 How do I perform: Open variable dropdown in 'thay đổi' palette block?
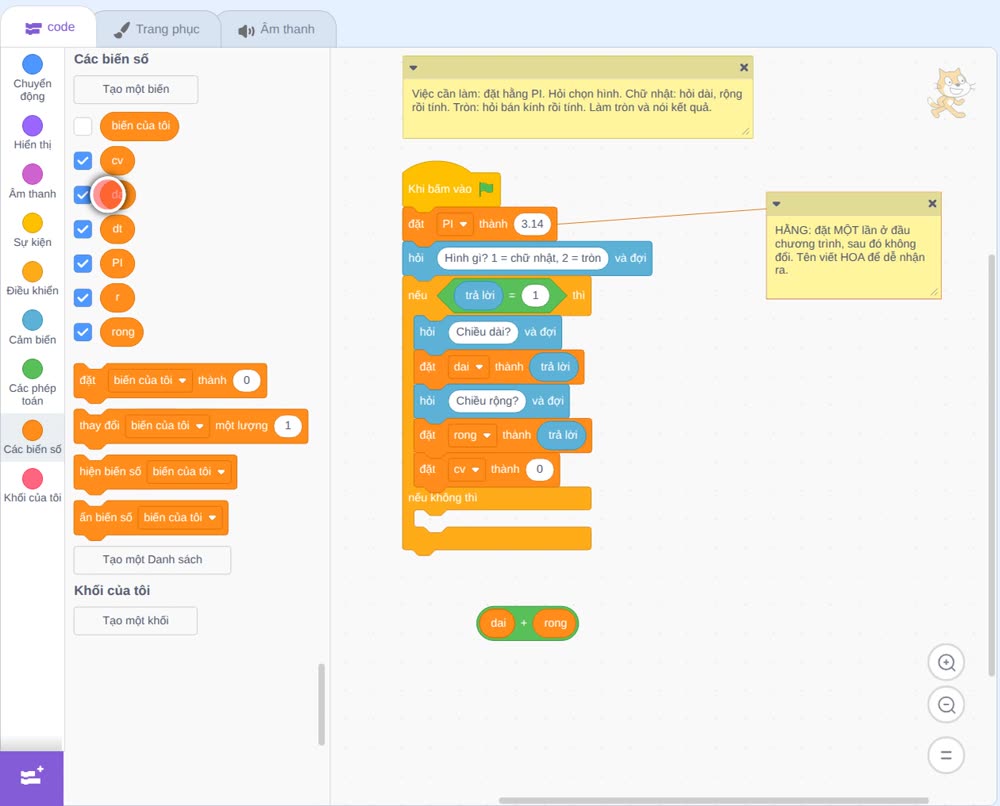pos(167,425)
